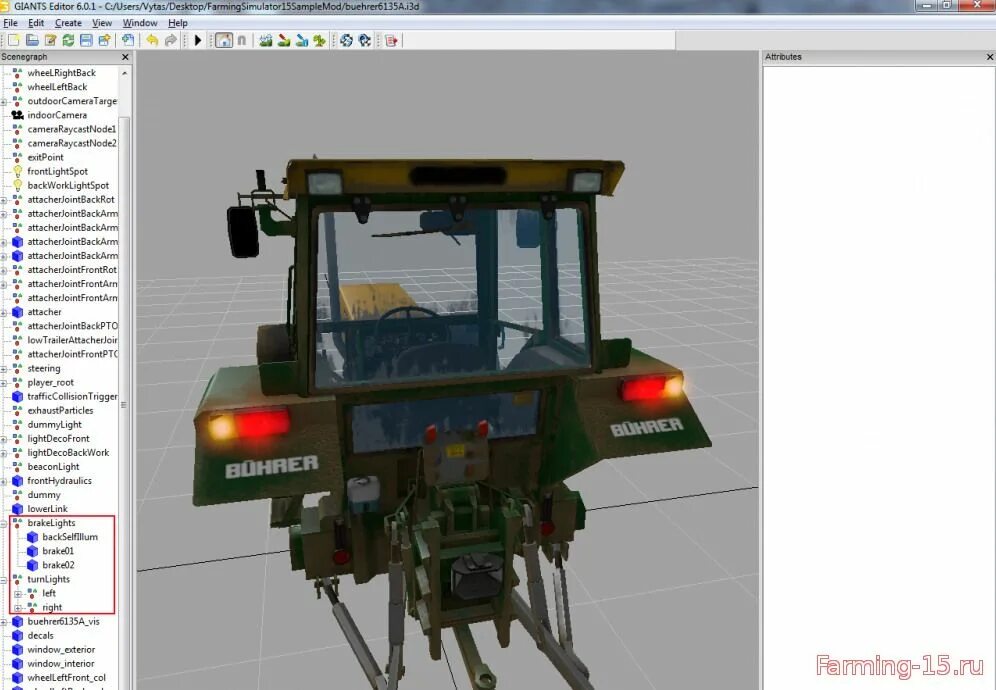Expand the right node under turnLights

(18, 608)
